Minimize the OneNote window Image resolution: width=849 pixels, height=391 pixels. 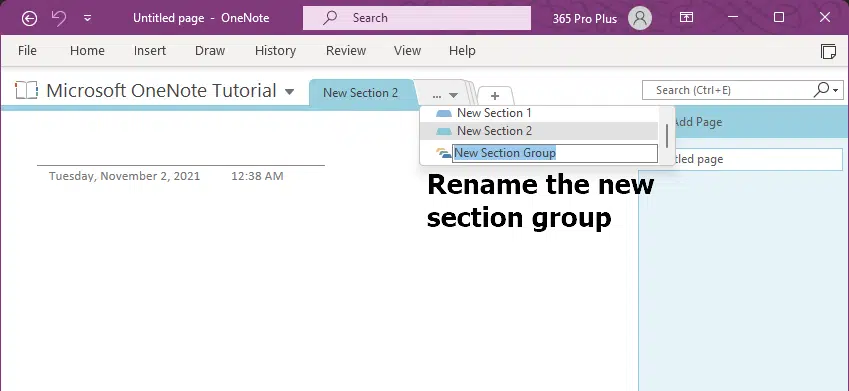pyautogui.click(x=733, y=18)
